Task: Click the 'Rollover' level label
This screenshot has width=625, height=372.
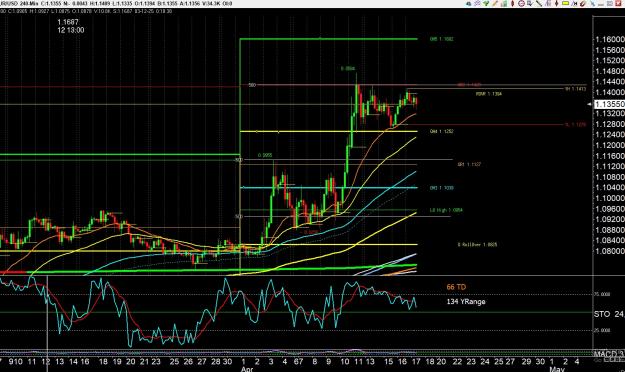Action: [x=477, y=244]
